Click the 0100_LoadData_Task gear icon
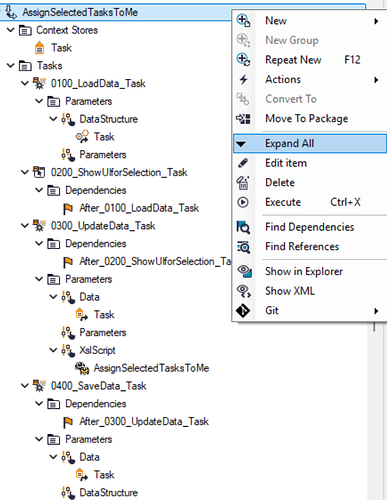The width and height of the screenshot is (387, 500). tap(39, 83)
